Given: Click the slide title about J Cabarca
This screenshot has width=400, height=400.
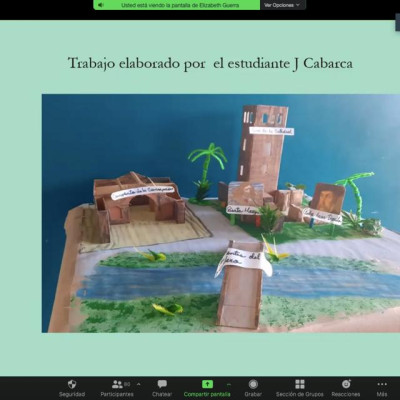Looking at the screenshot, I should (210, 63).
